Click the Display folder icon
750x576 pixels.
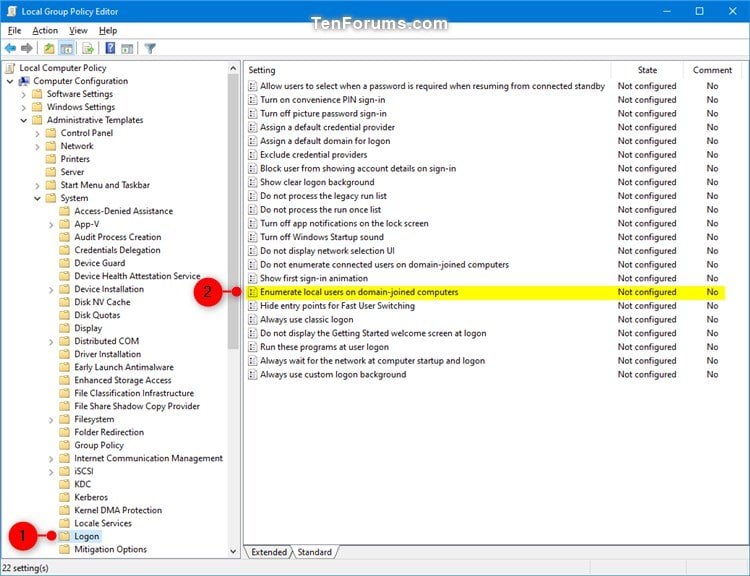65,328
